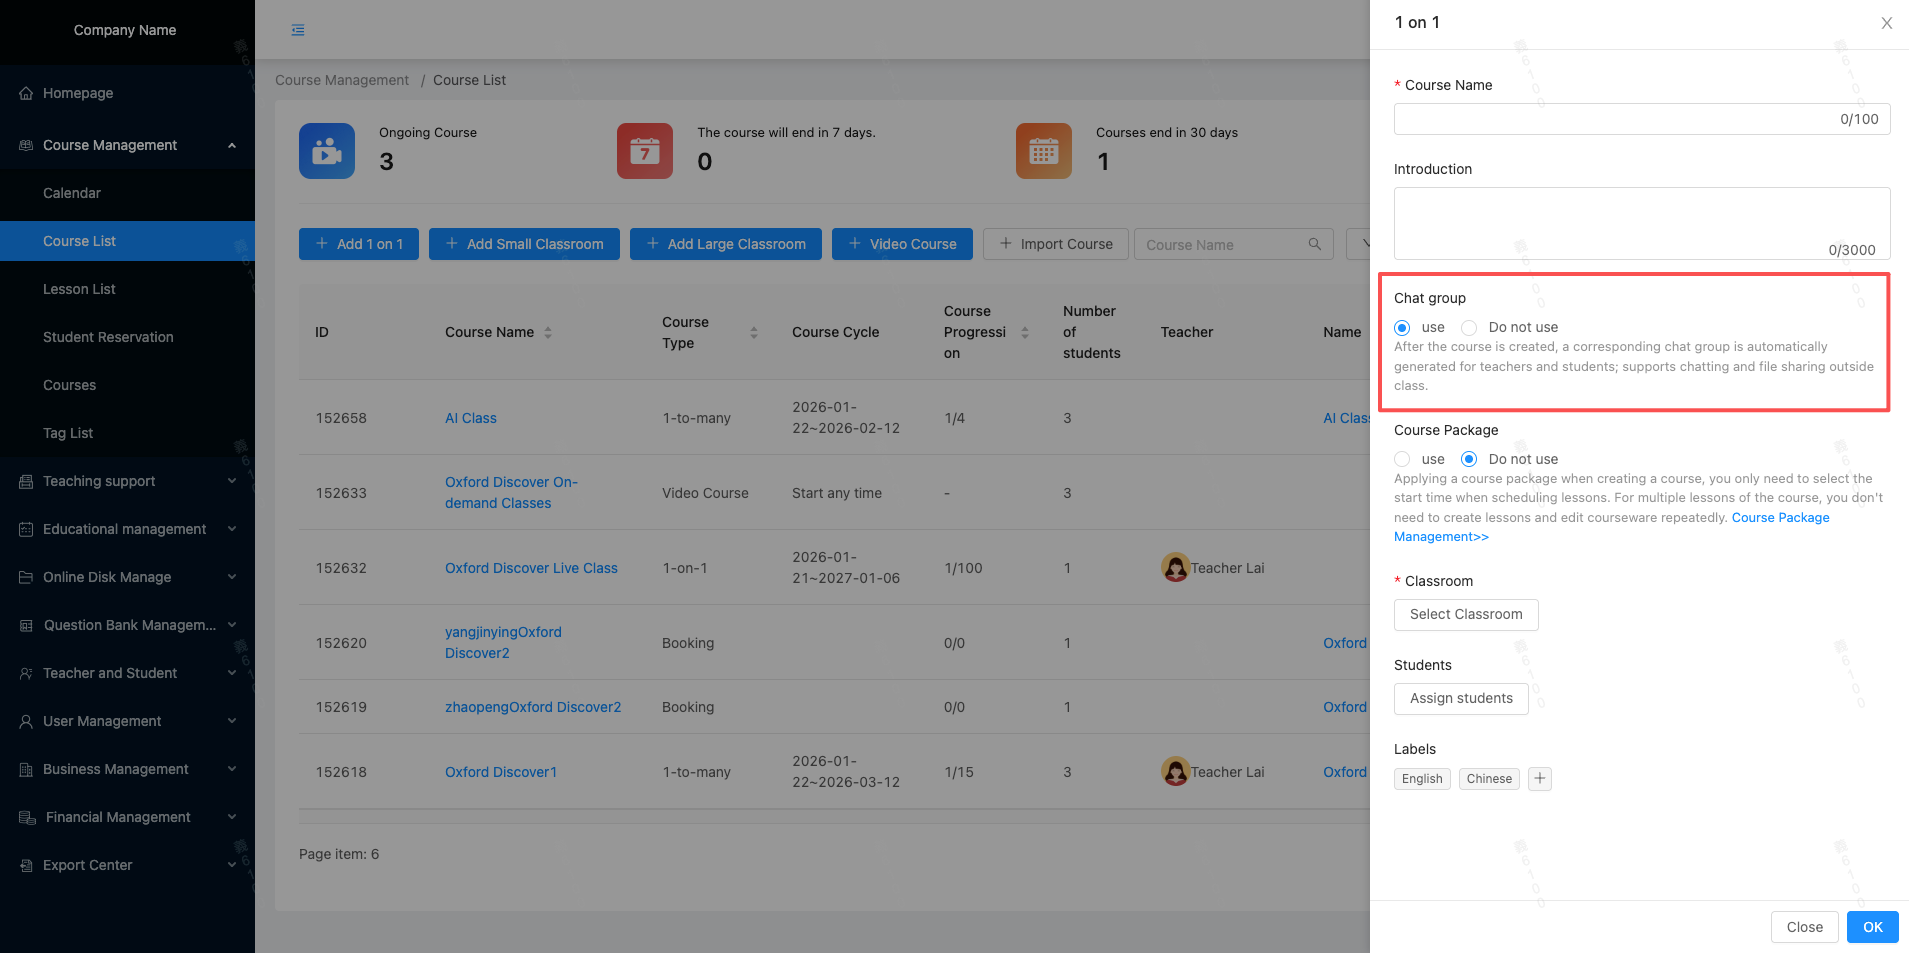
Task: Select 'use' radio for Chat group
Action: click(x=1402, y=328)
